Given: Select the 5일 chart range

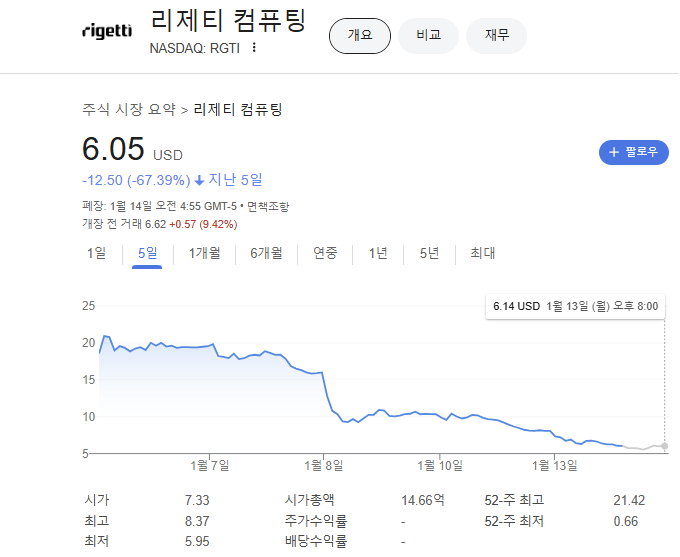Looking at the screenshot, I should pos(147,253).
